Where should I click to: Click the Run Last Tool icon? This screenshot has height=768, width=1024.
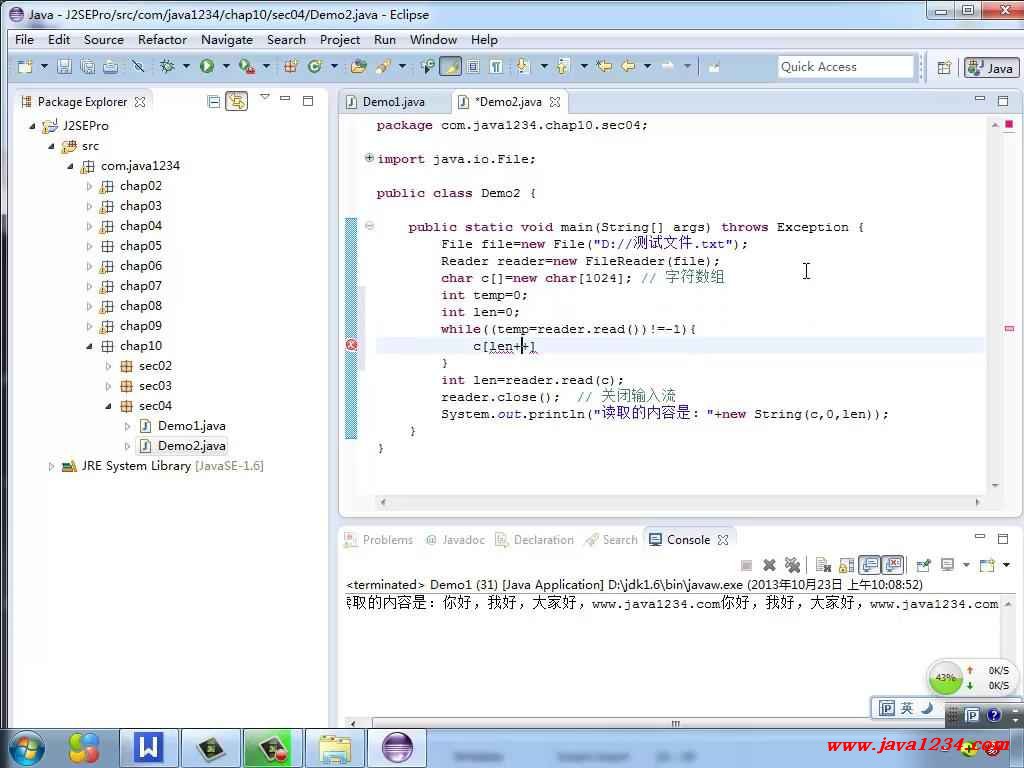coord(246,66)
